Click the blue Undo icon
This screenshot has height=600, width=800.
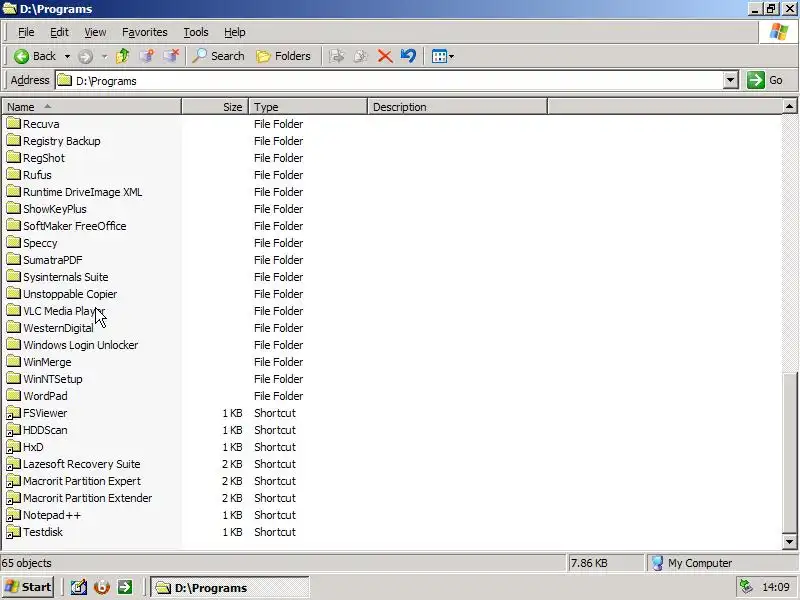pyautogui.click(x=408, y=56)
